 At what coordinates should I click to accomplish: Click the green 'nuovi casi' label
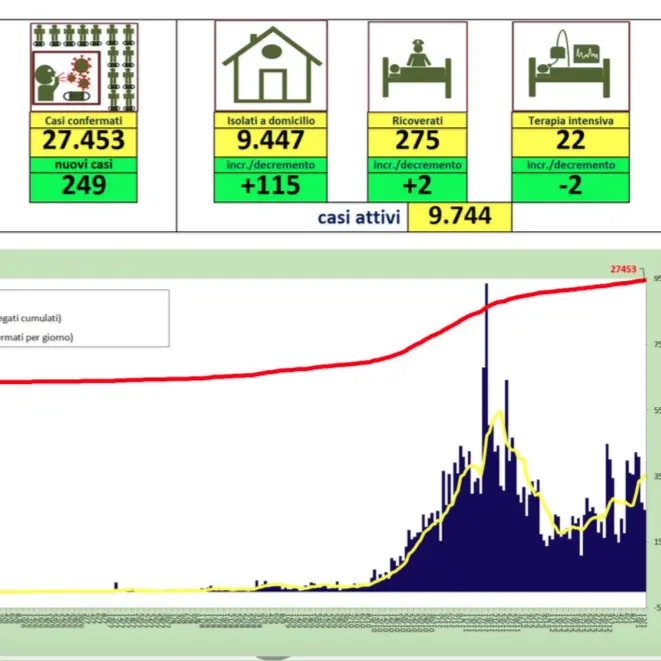tap(85, 164)
